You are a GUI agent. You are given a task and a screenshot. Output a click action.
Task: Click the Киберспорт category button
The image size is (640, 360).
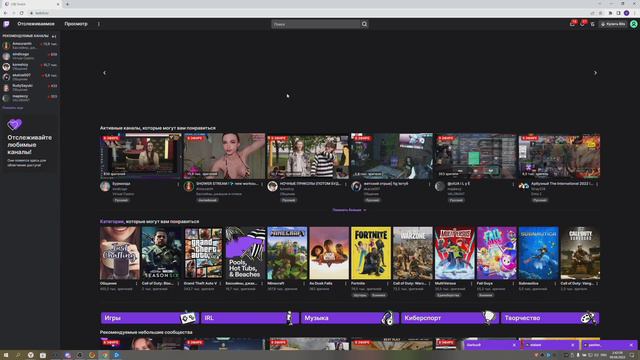coord(449,318)
